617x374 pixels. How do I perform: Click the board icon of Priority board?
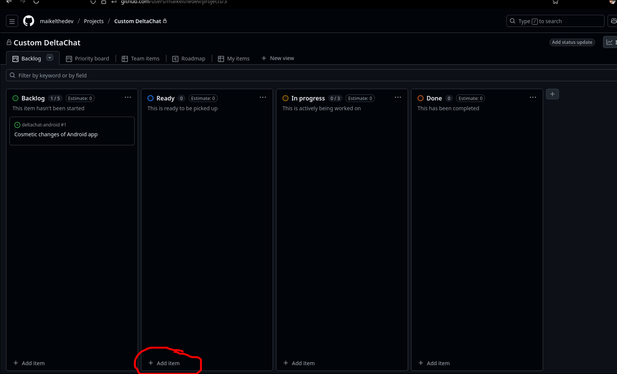point(69,59)
